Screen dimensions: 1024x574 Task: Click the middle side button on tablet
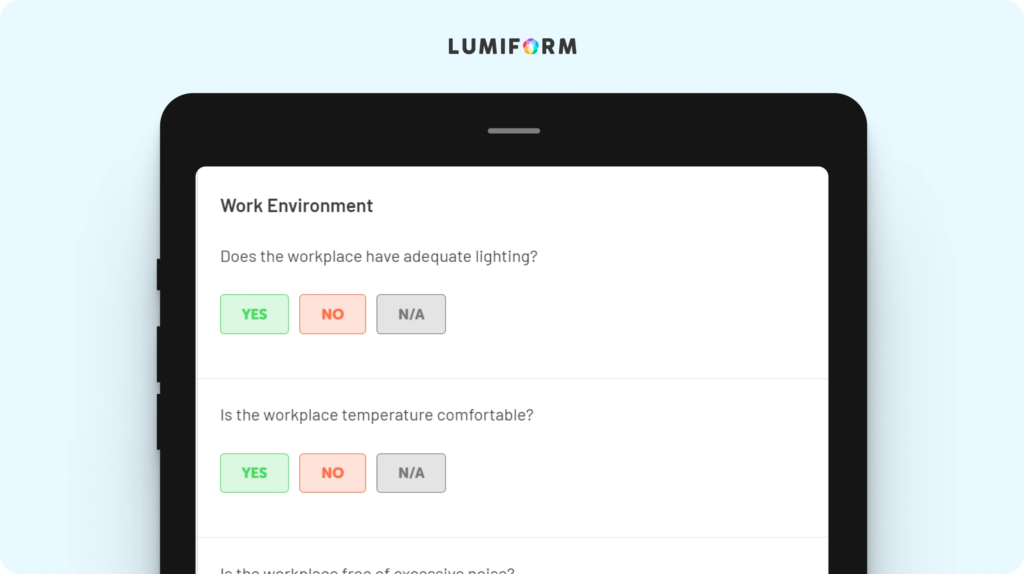(159, 354)
